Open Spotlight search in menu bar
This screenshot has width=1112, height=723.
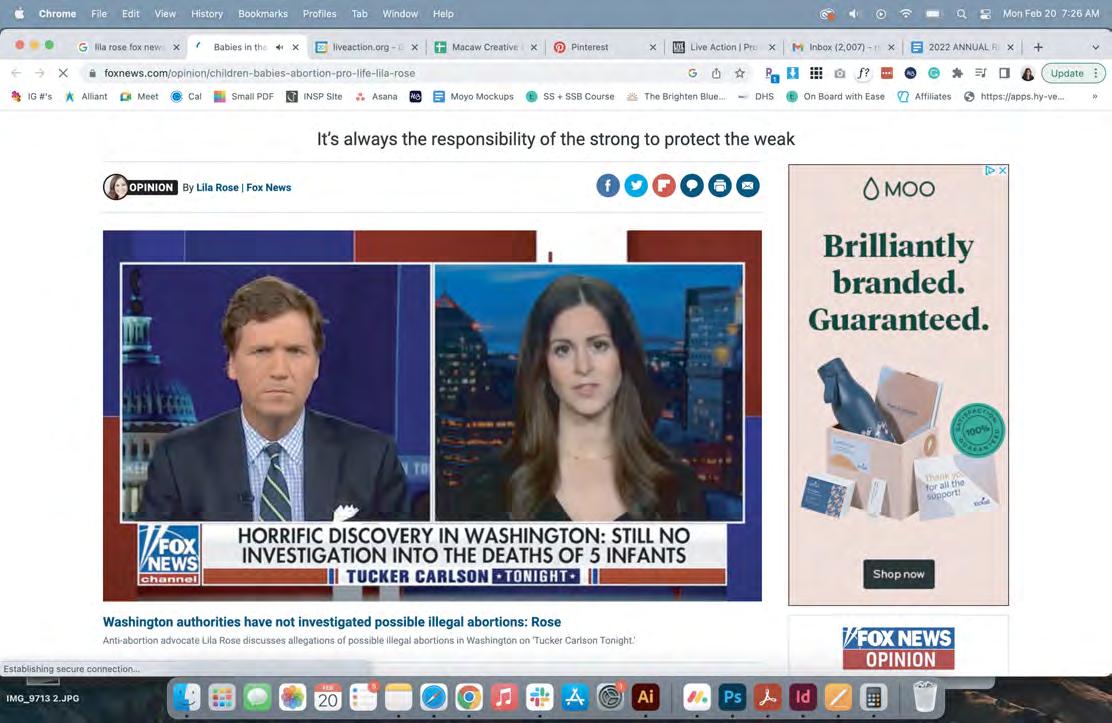pyautogui.click(x=961, y=13)
